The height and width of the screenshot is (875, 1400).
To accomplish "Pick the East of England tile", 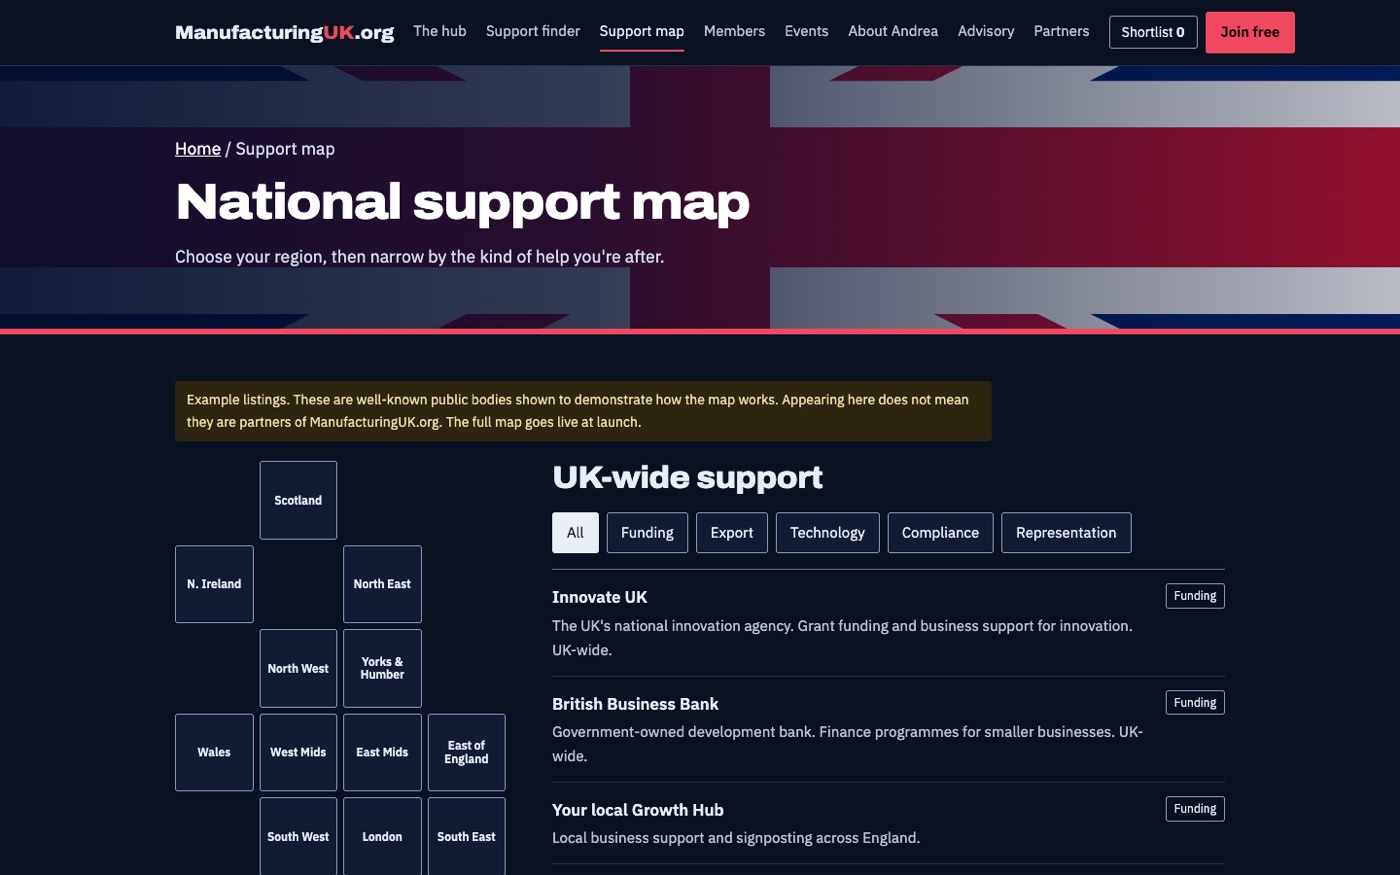I will coord(466,752).
